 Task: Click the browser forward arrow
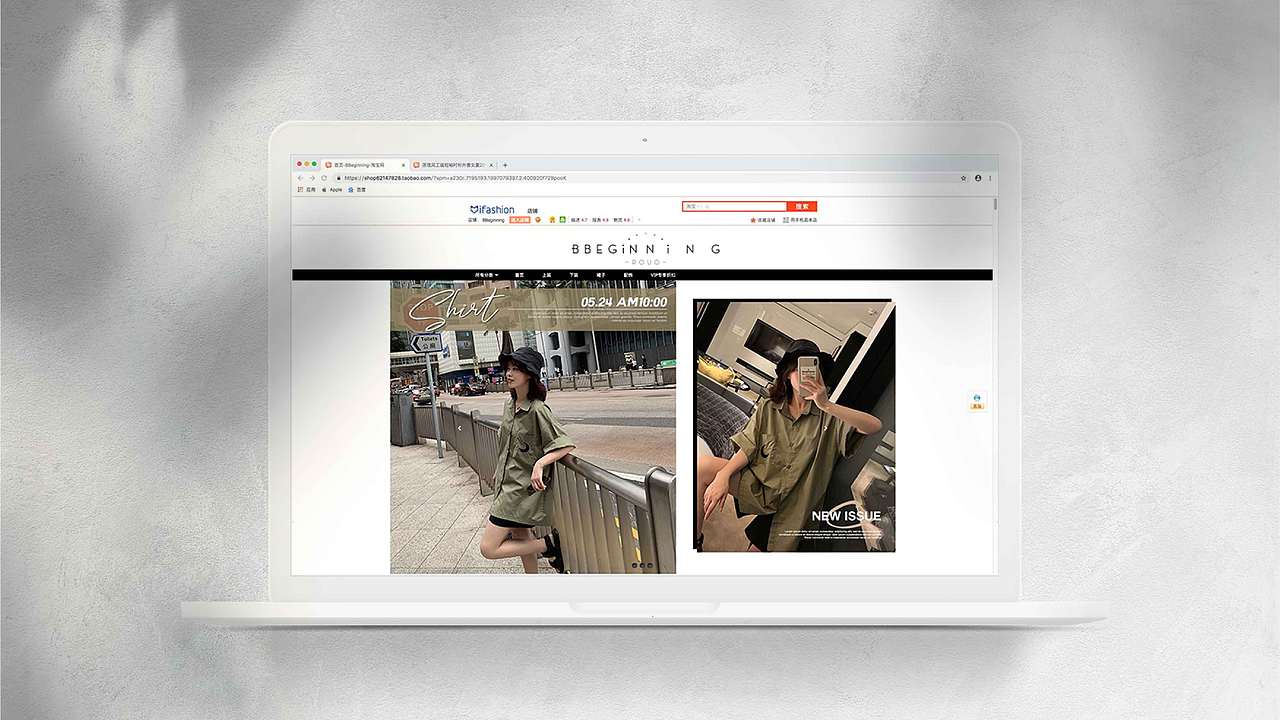312,178
